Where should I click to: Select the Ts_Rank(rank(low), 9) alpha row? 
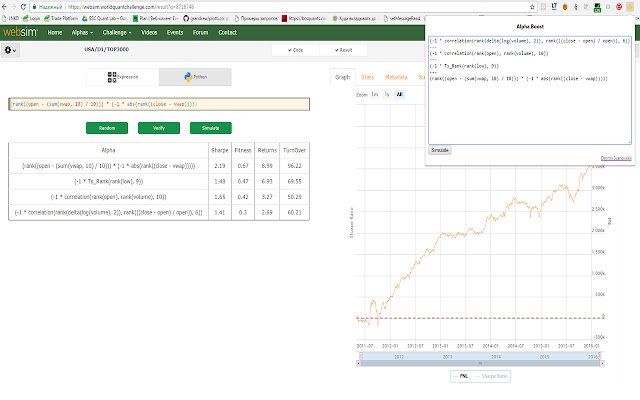click(159, 181)
